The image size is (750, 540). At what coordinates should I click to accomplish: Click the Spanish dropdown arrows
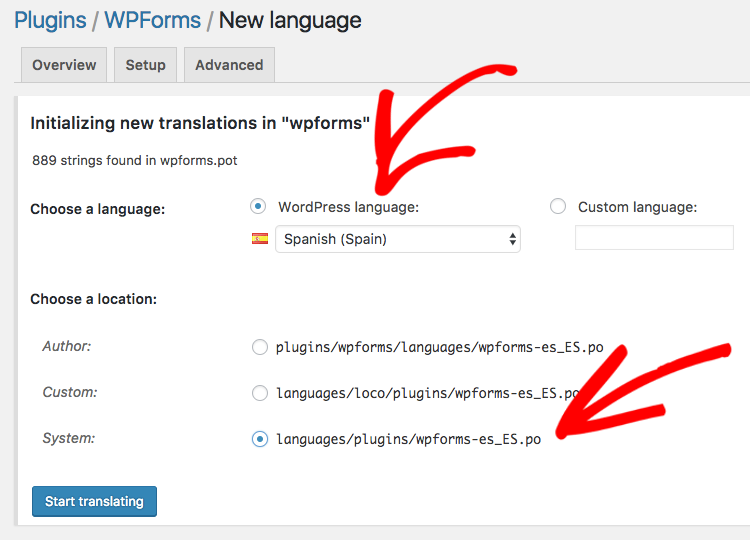(512, 239)
